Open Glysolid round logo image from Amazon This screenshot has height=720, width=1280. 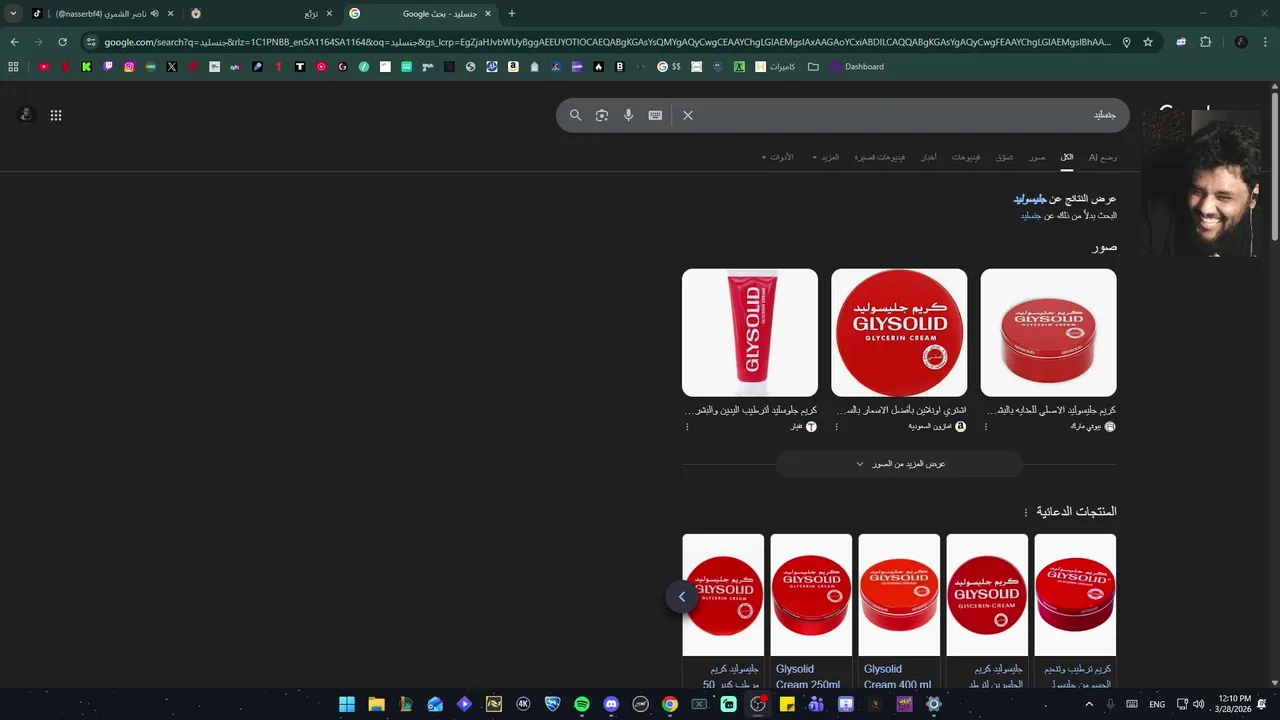(x=899, y=332)
